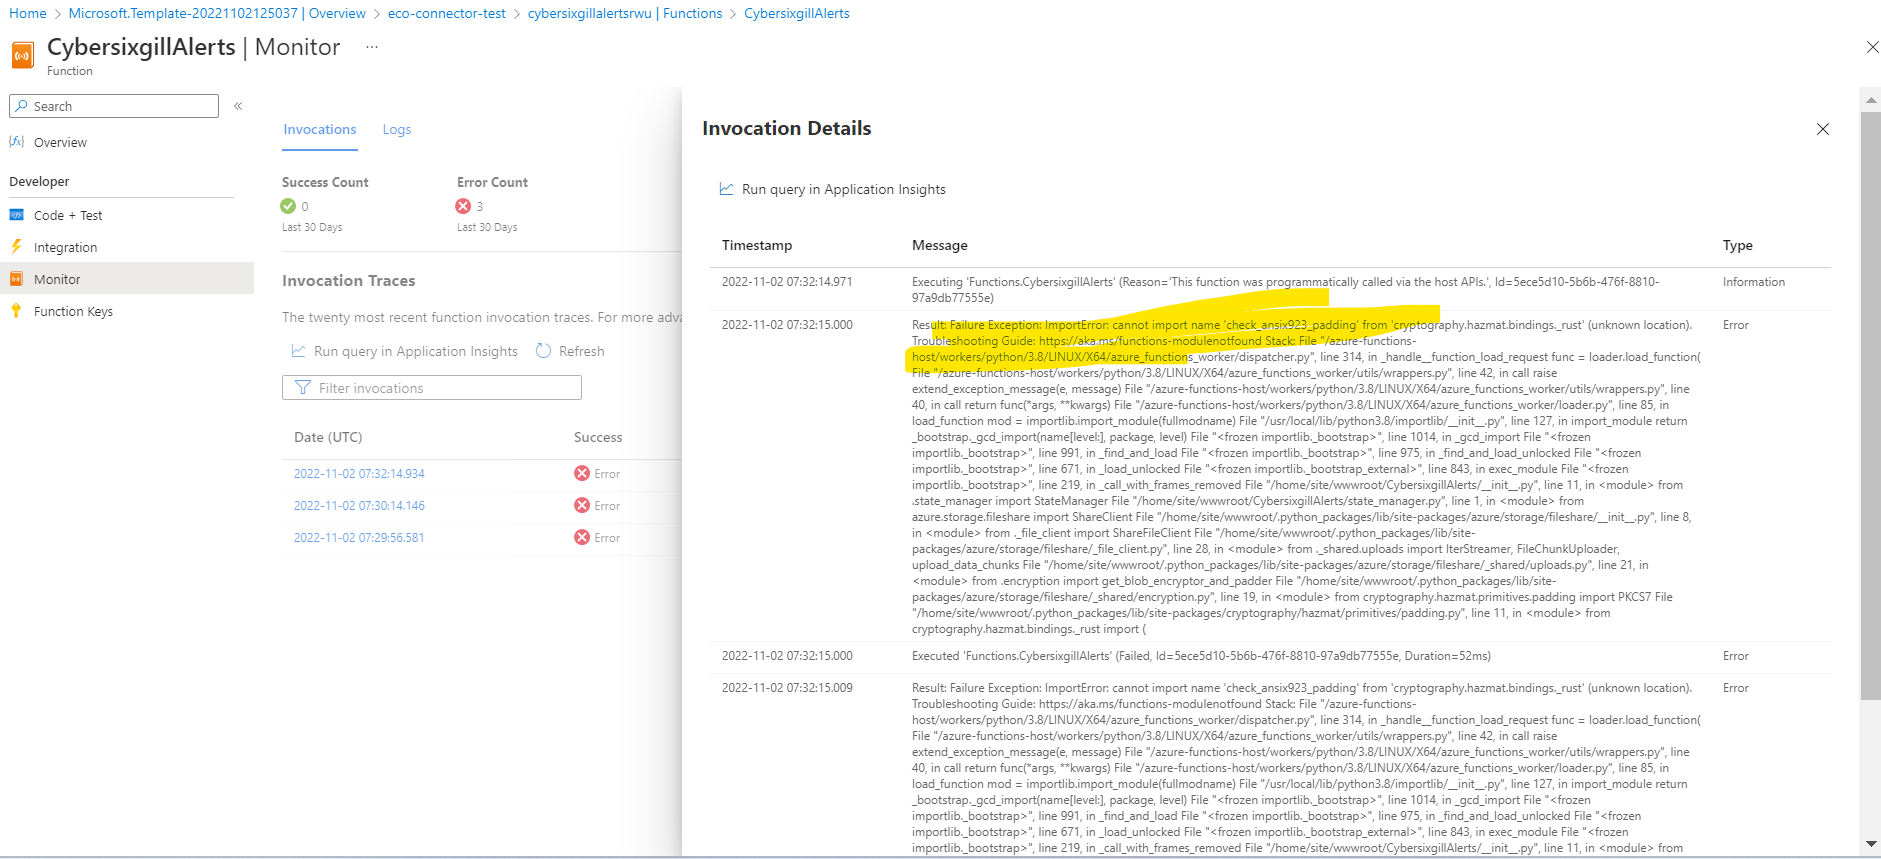1881x859 pixels.
Task: Open Function Keys in sidebar
Action: point(73,311)
